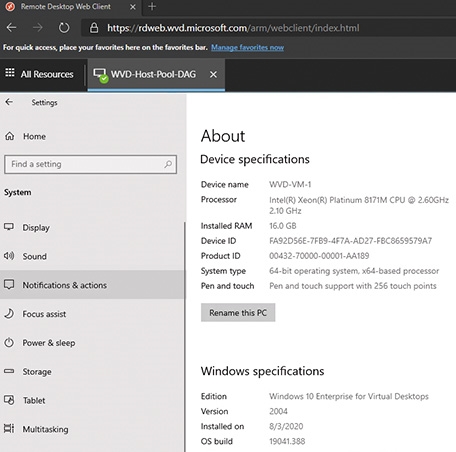Select the Version value 2004
Viewport: 456px width, 452px height.
(x=278, y=411)
